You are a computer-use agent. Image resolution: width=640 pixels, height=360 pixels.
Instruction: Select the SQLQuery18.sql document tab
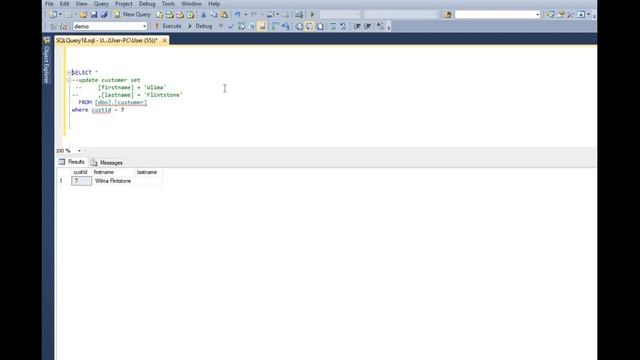point(107,40)
